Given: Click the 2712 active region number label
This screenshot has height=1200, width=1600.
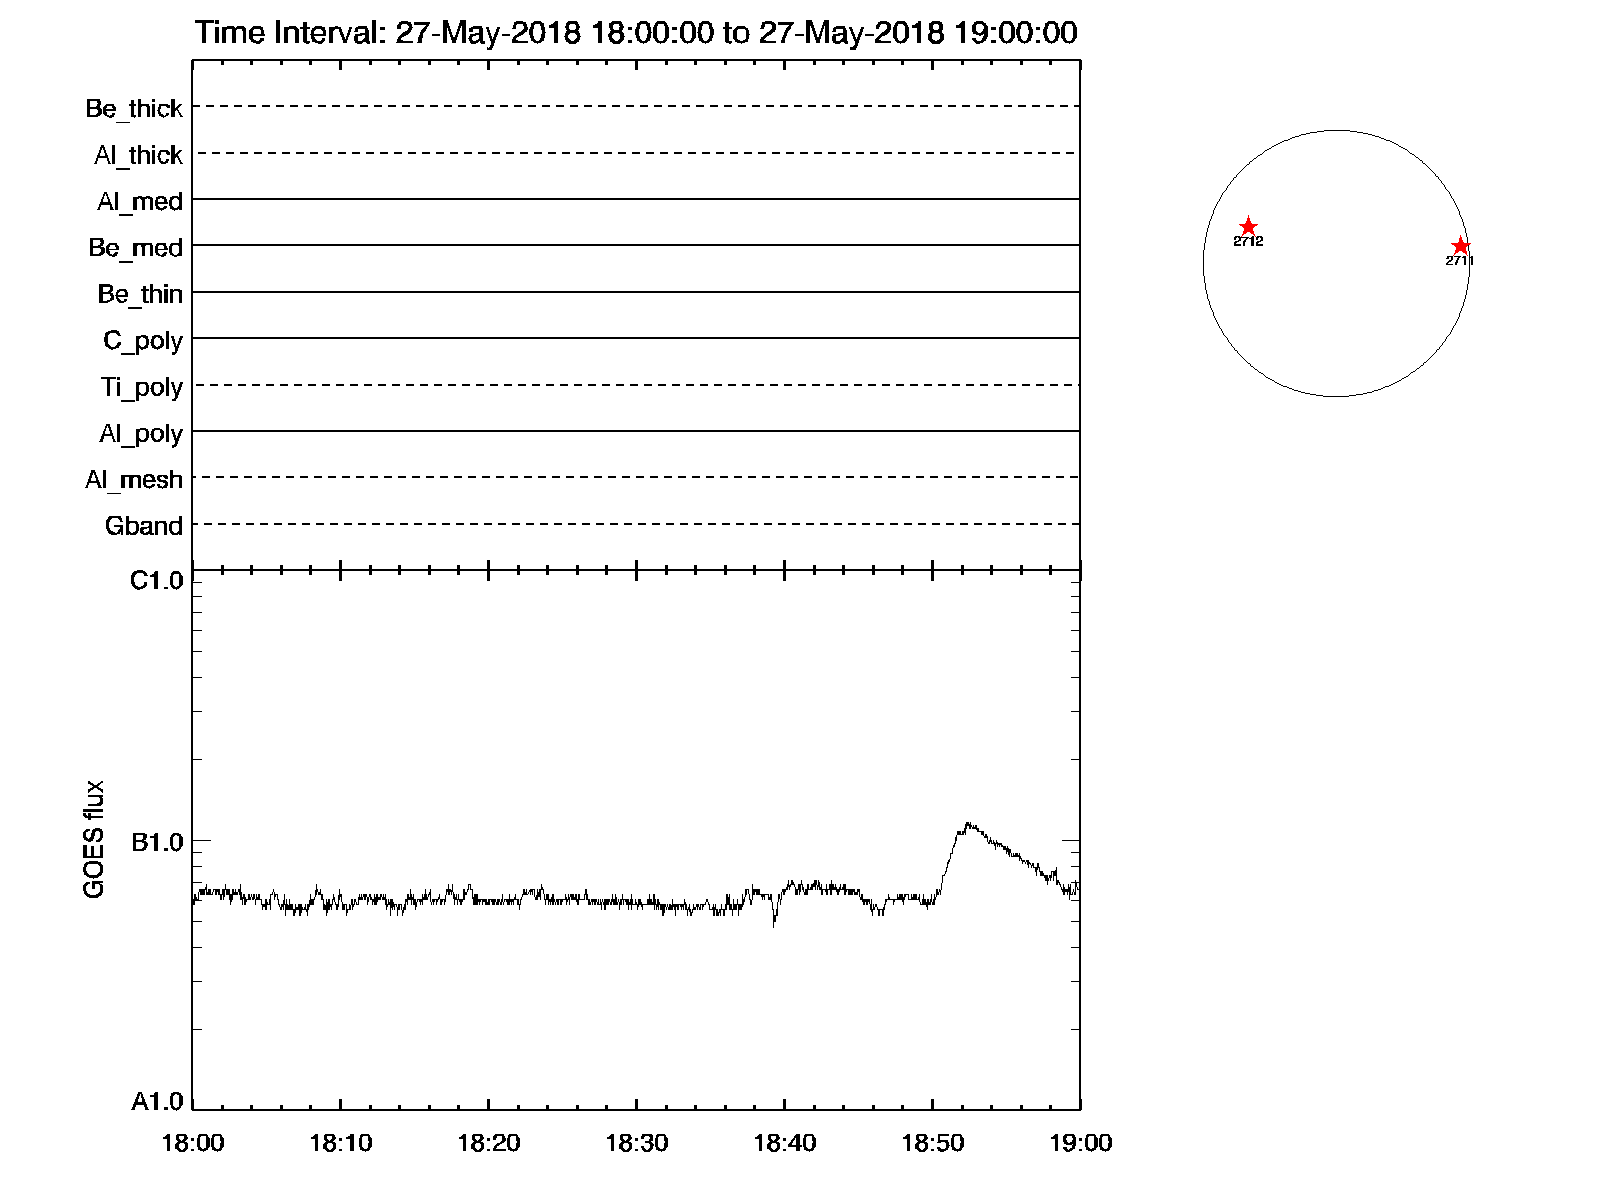Looking at the screenshot, I should (1248, 242).
